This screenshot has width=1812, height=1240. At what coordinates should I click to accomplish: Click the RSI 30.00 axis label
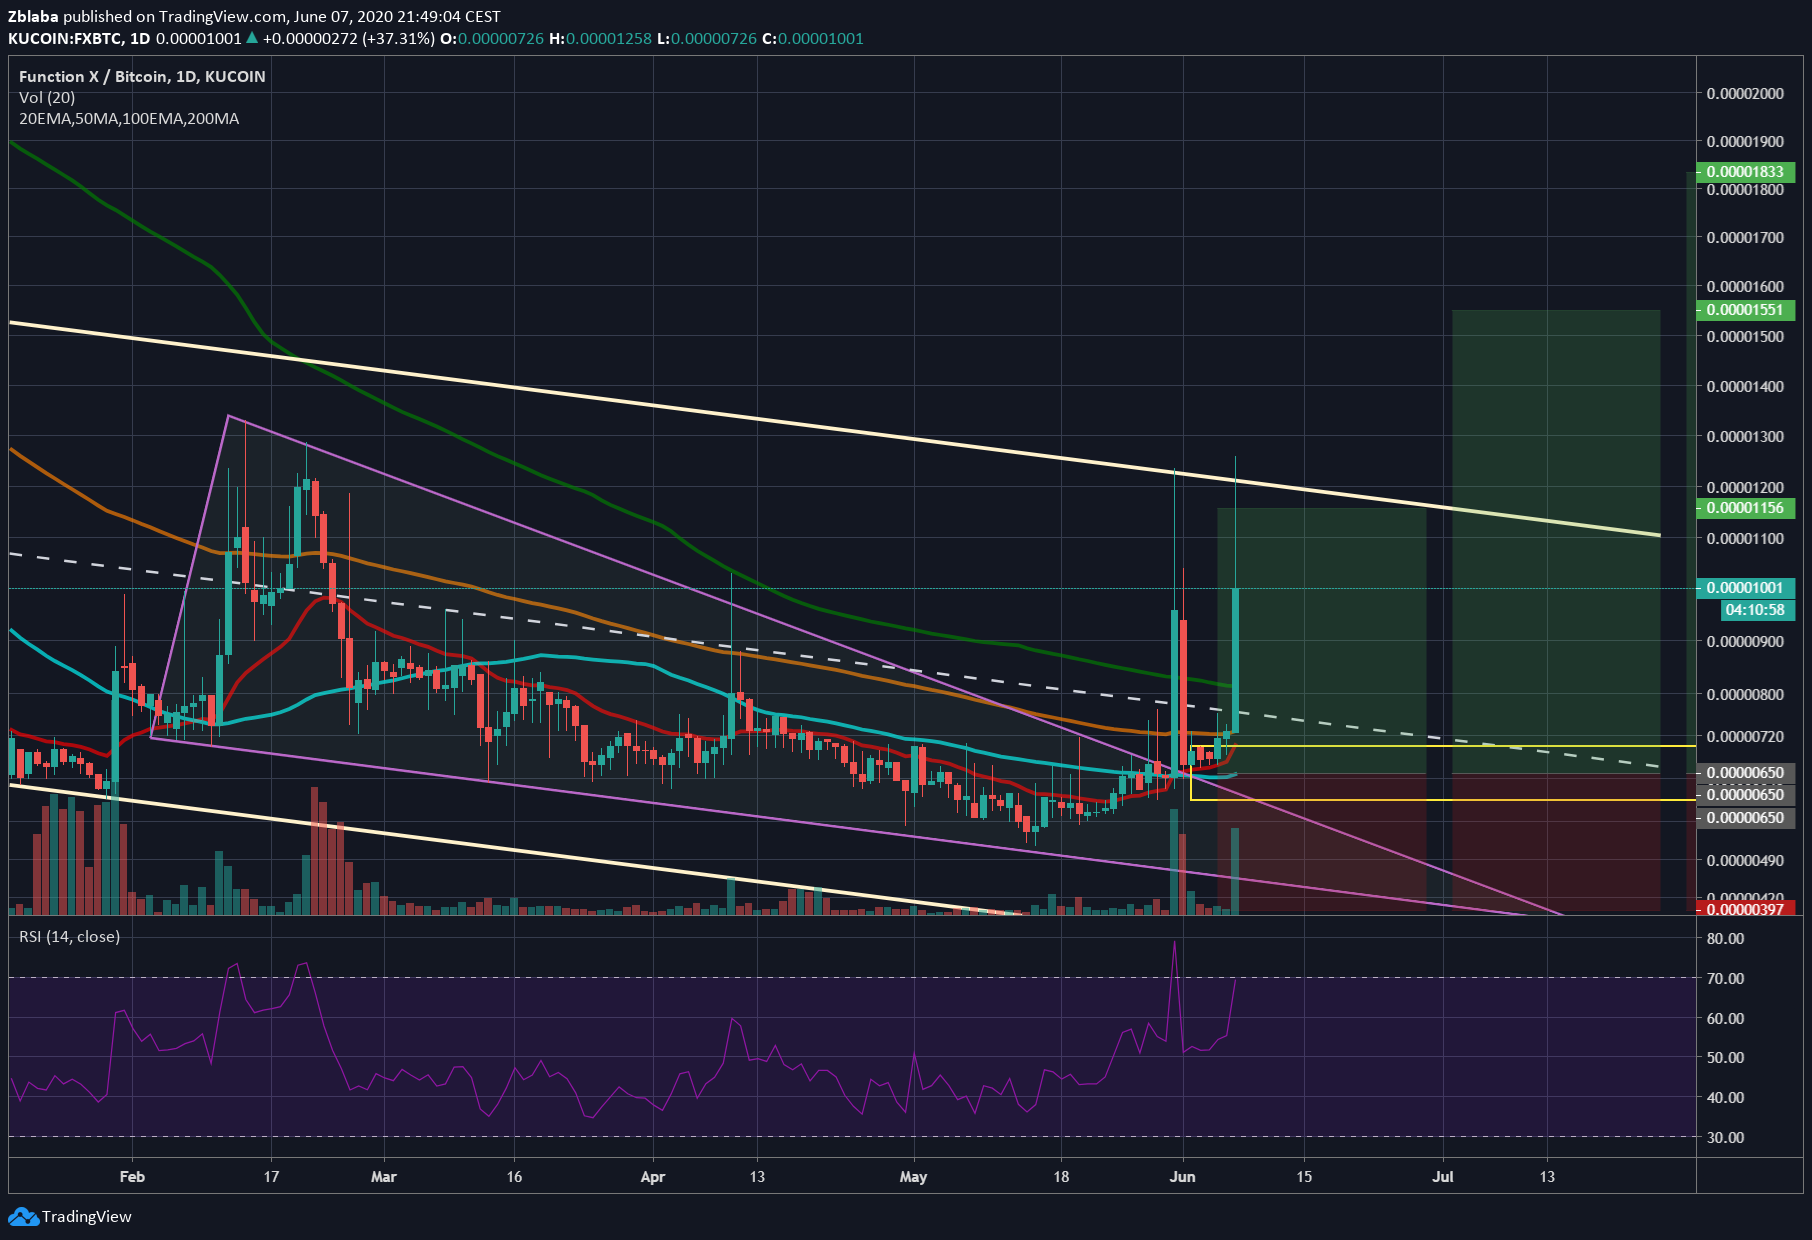pyautogui.click(x=1726, y=1138)
